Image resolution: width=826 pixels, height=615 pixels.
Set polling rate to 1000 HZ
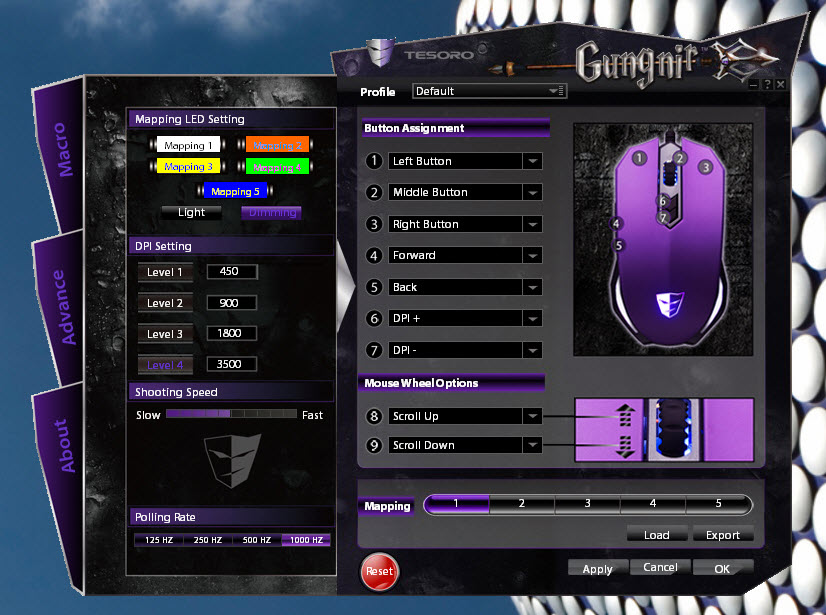click(x=306, y=540)
